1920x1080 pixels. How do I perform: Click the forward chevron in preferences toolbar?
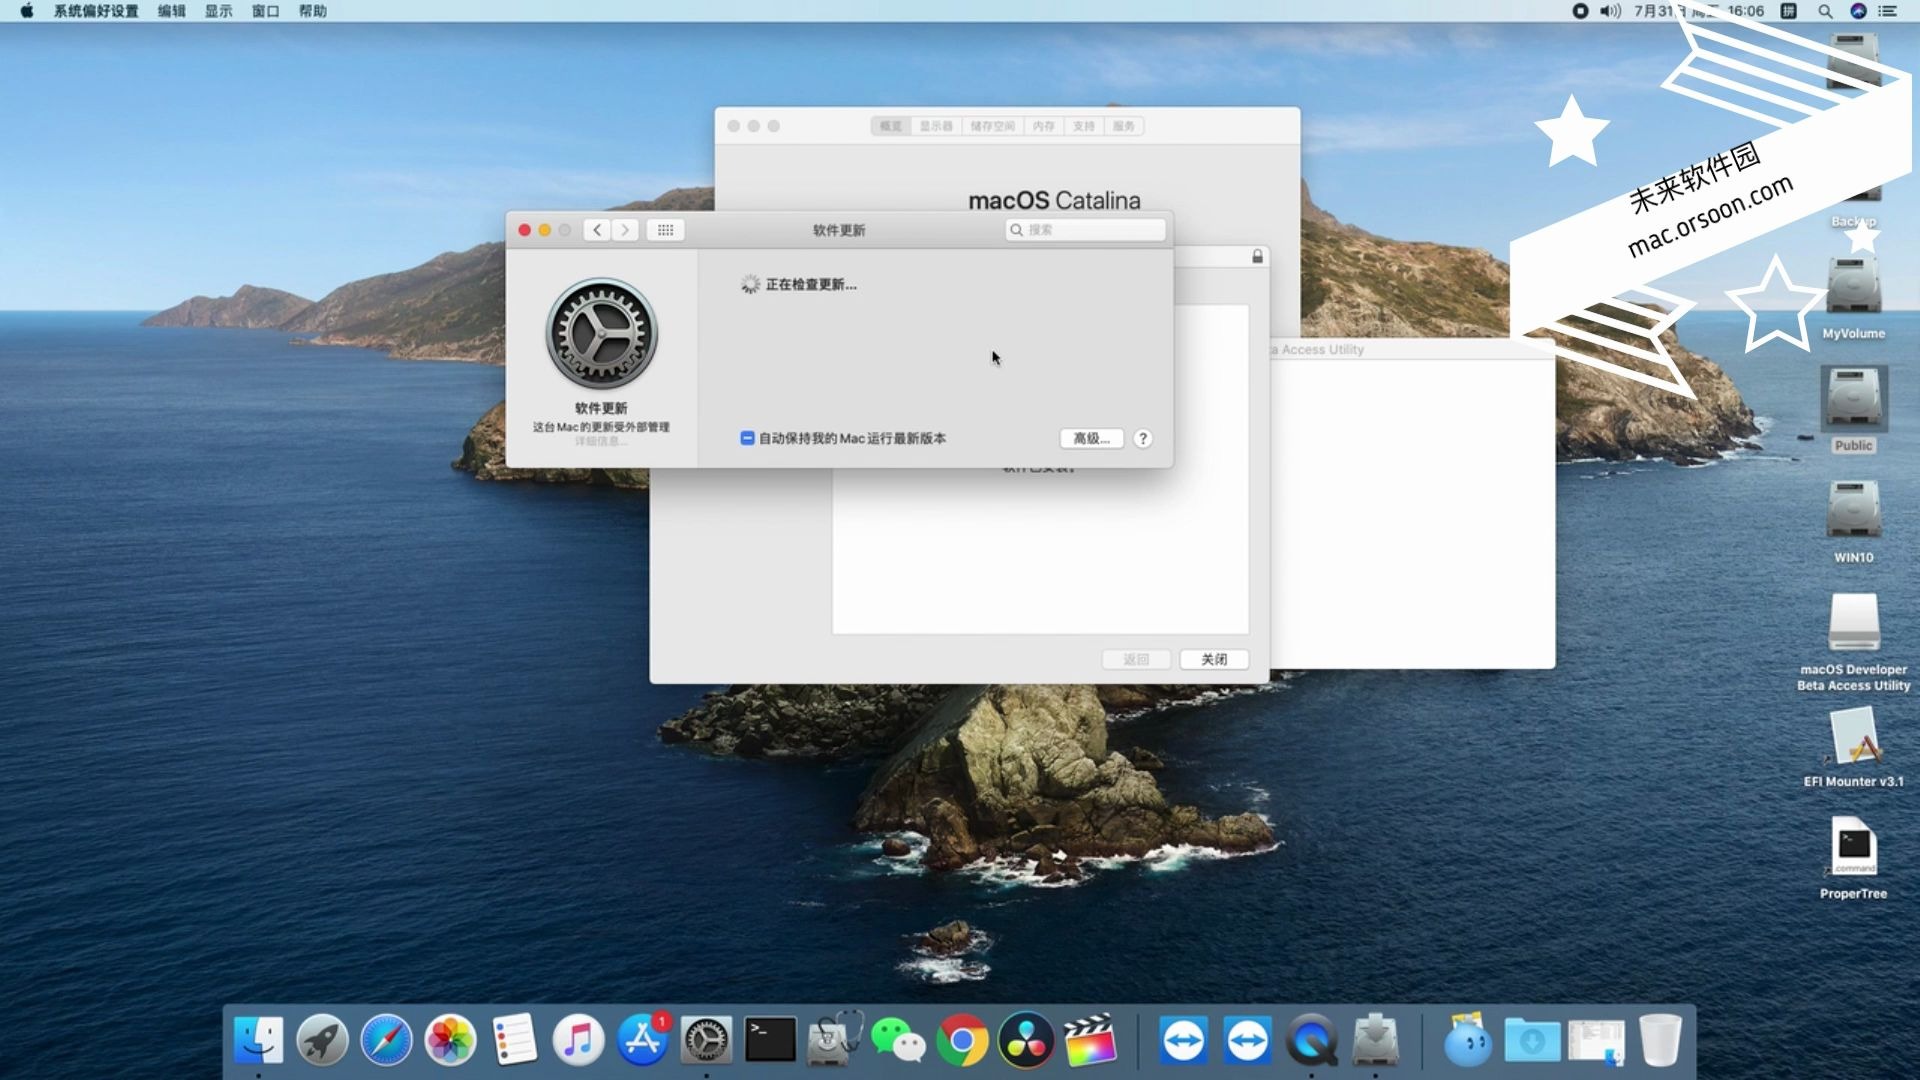point(625,230)
